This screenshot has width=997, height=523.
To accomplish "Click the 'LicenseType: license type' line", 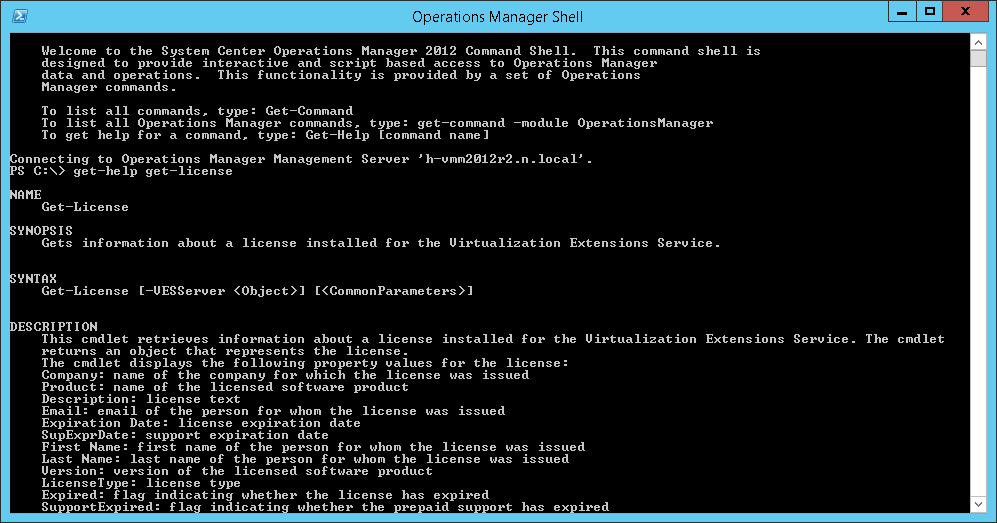I will (141, 483).
